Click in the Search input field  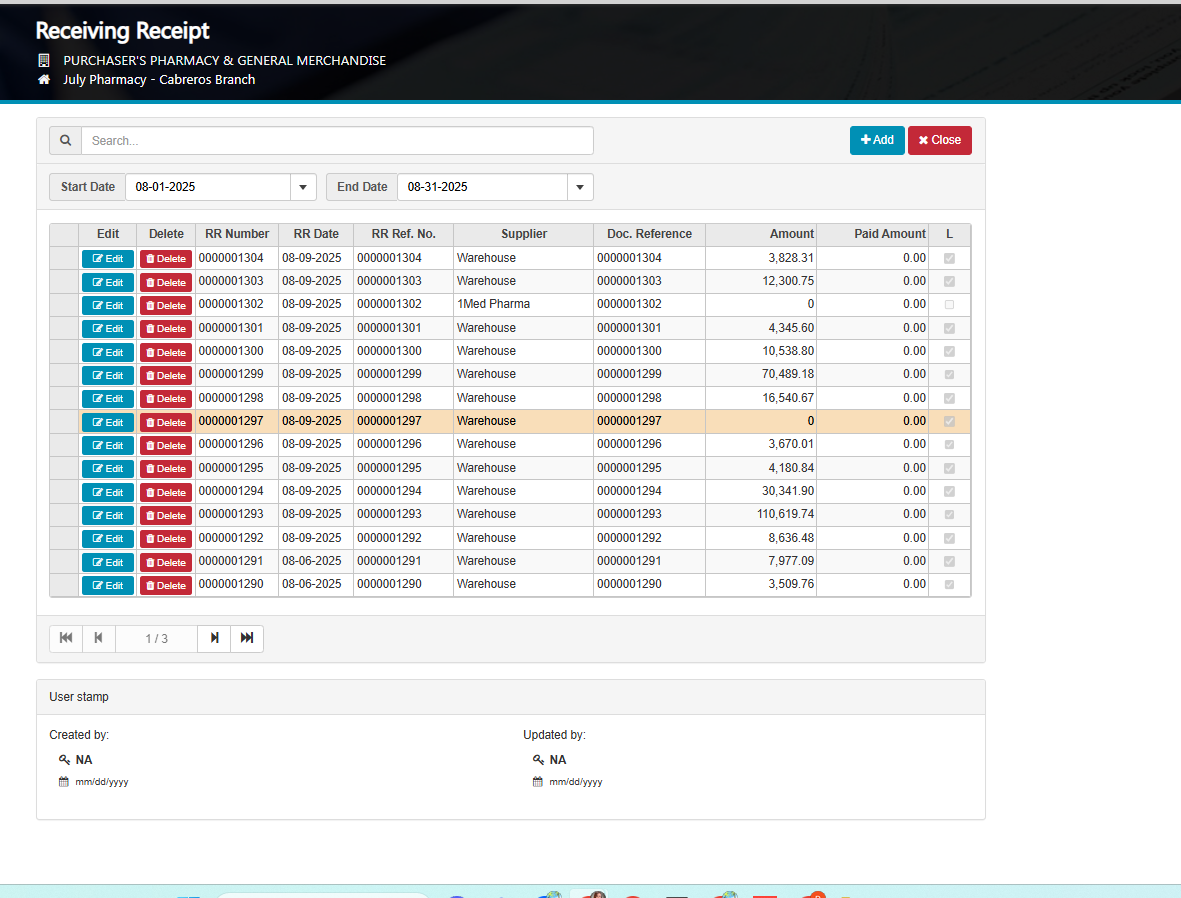[x=337, y=141]
